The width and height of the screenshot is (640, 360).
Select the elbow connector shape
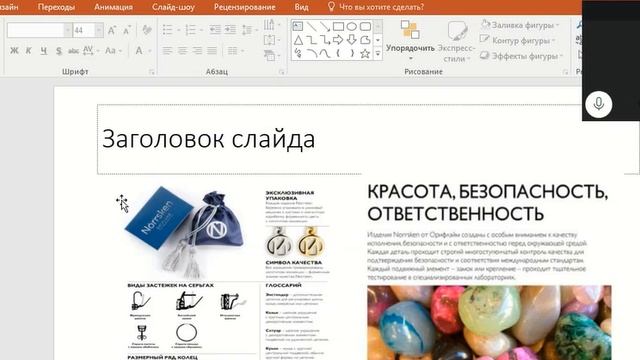(x=311, y=40)
